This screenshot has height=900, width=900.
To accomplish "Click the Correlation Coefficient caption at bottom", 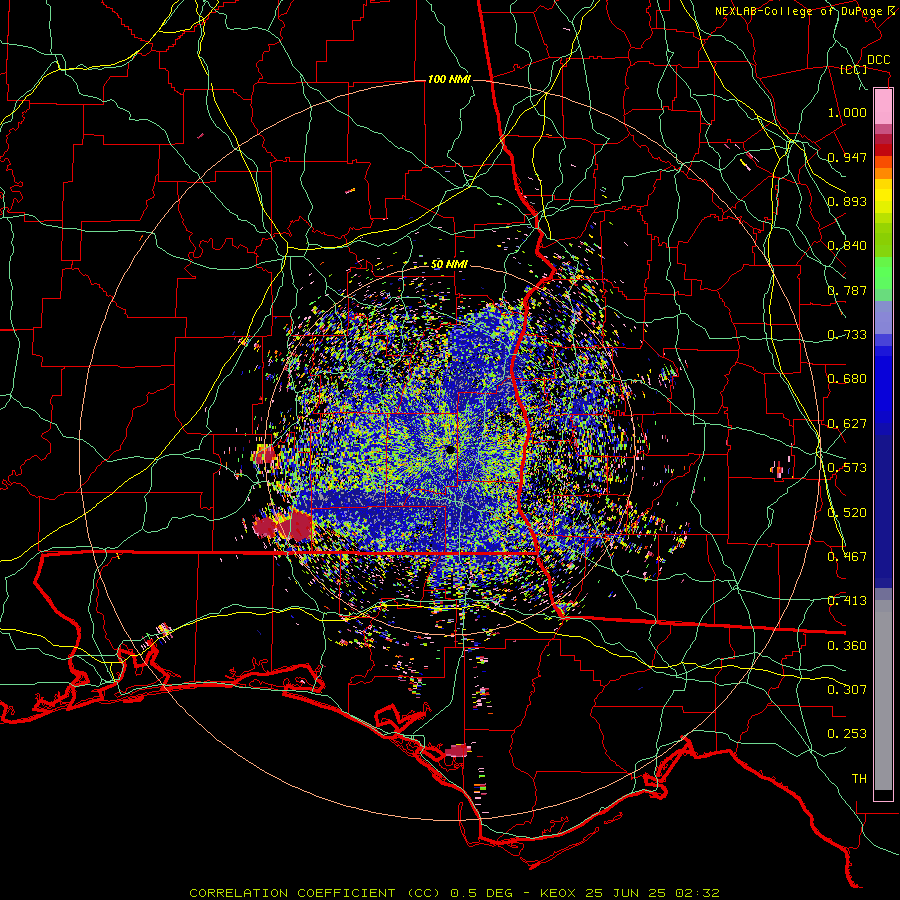I will (454, 893).
